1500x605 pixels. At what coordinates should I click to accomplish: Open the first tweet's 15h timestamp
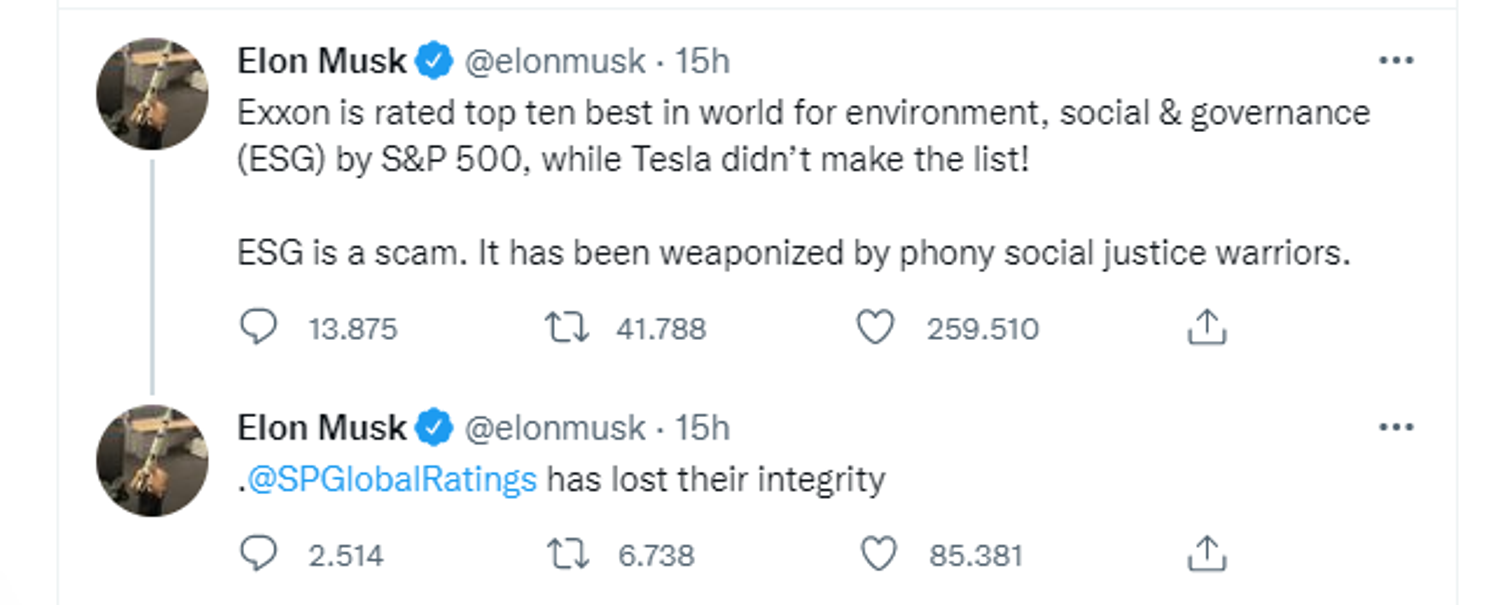(x=703, y=62)
